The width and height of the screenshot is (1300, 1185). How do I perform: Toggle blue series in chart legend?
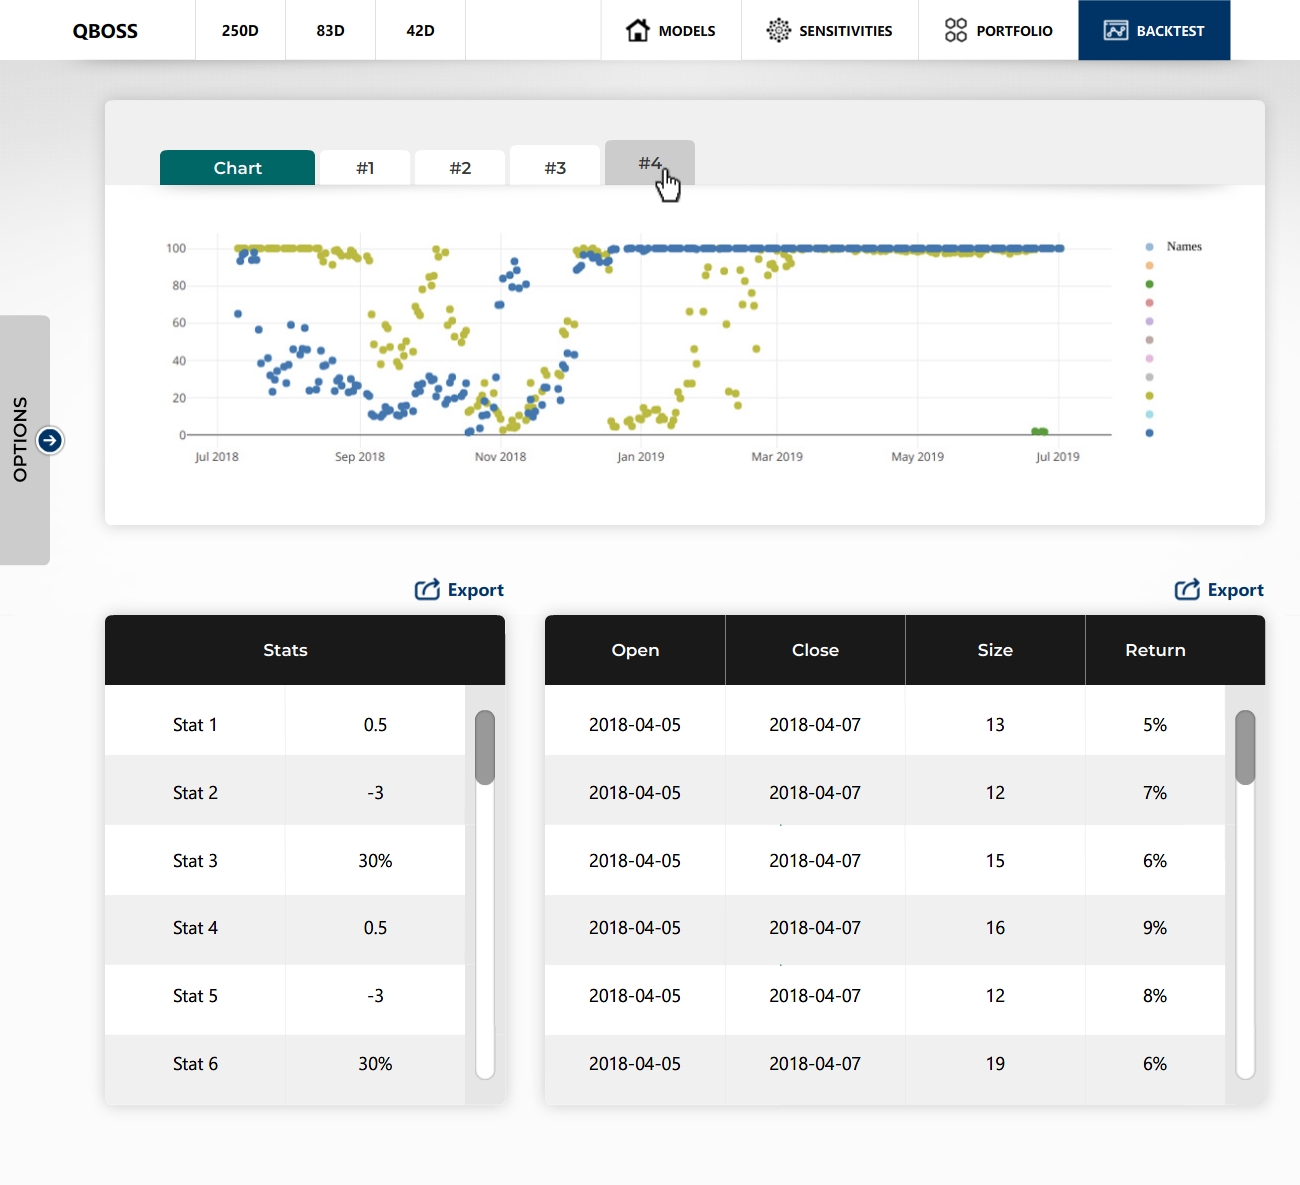tap(1149, 433)
